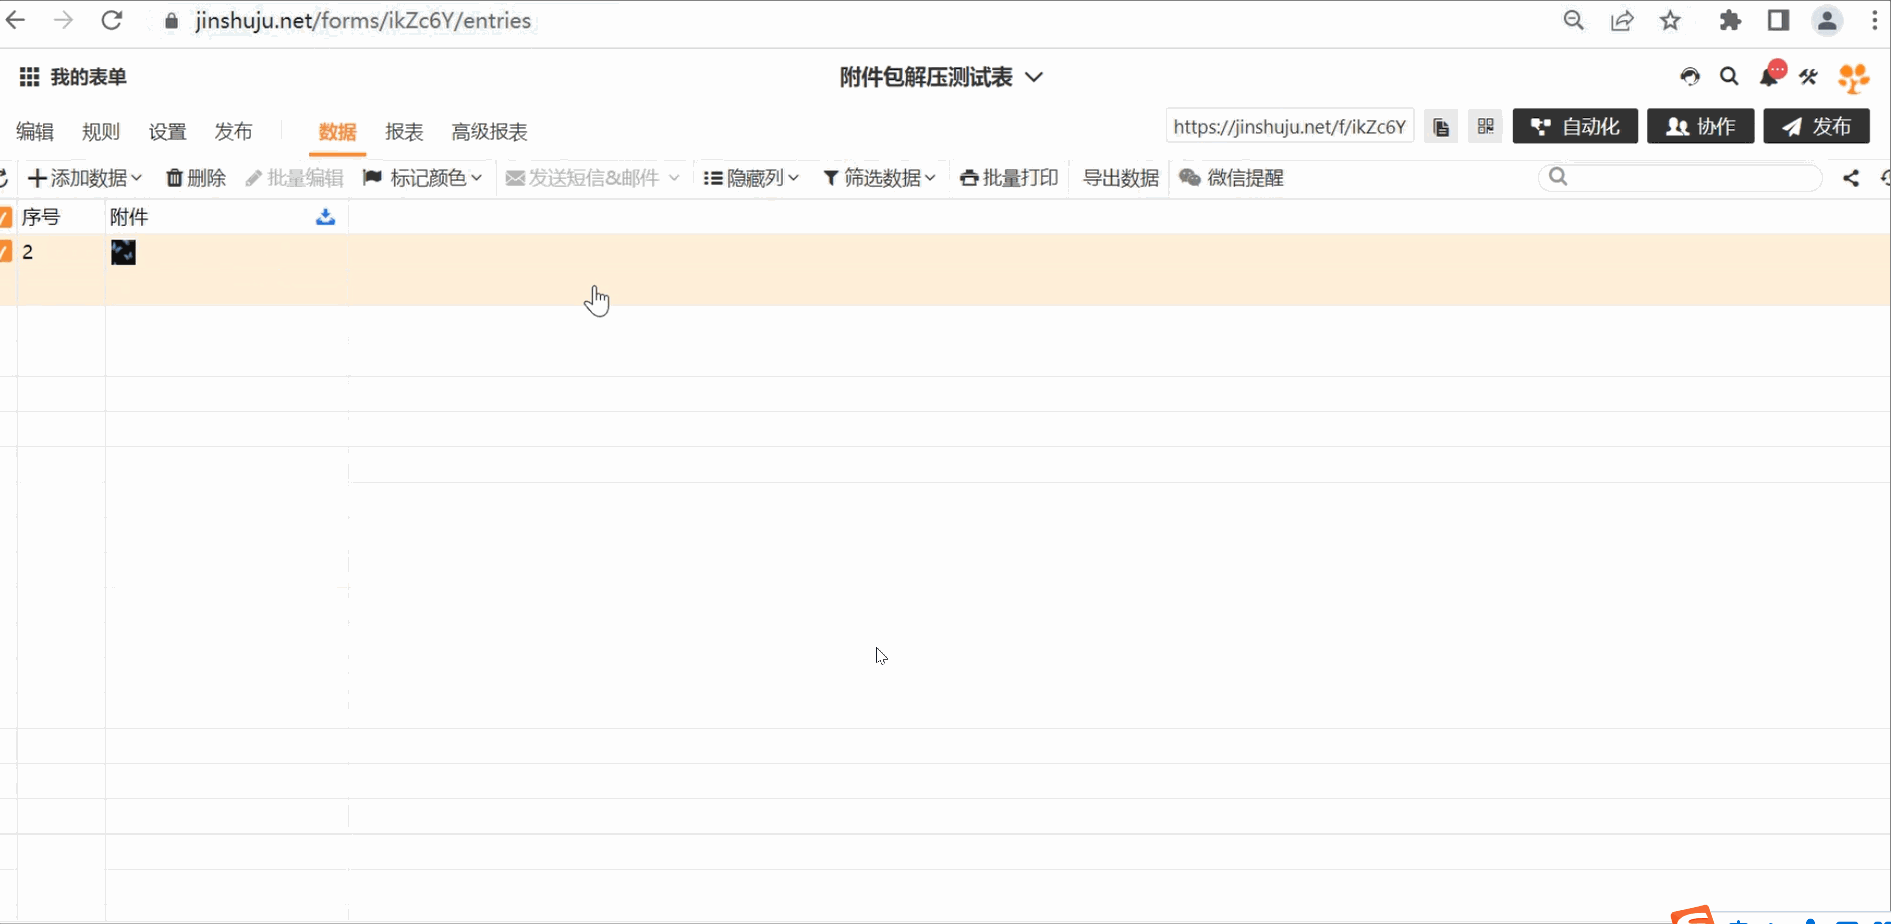
Task: Open the customer support headset icon
Action: point(1690,77)
